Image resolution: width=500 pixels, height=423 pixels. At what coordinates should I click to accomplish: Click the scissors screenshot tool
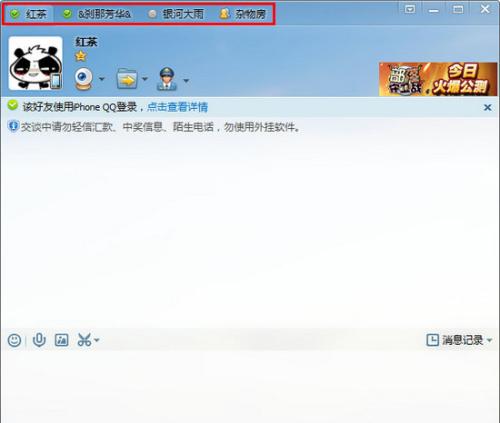click(x=84, y=340)
